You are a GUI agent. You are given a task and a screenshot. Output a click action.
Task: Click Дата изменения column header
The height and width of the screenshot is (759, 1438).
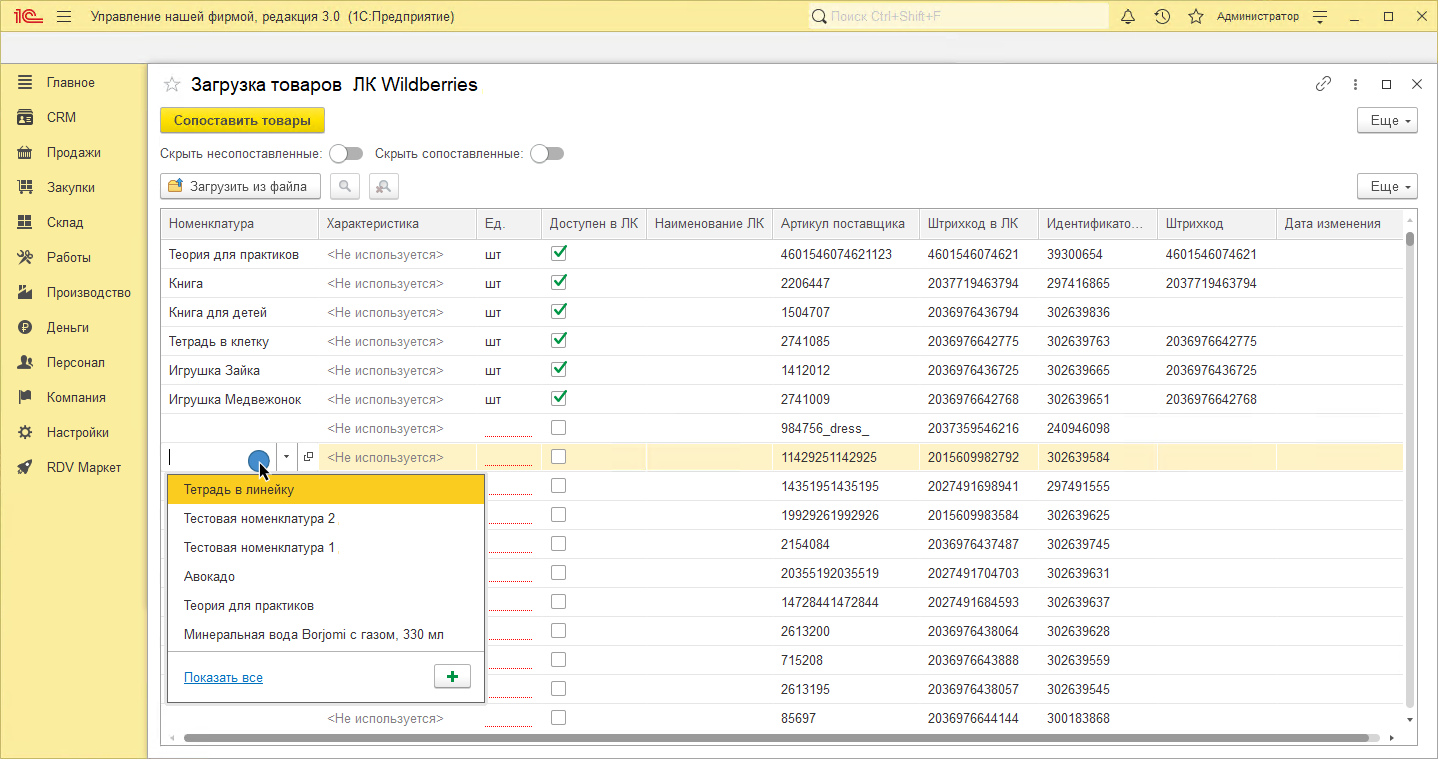1340,224
